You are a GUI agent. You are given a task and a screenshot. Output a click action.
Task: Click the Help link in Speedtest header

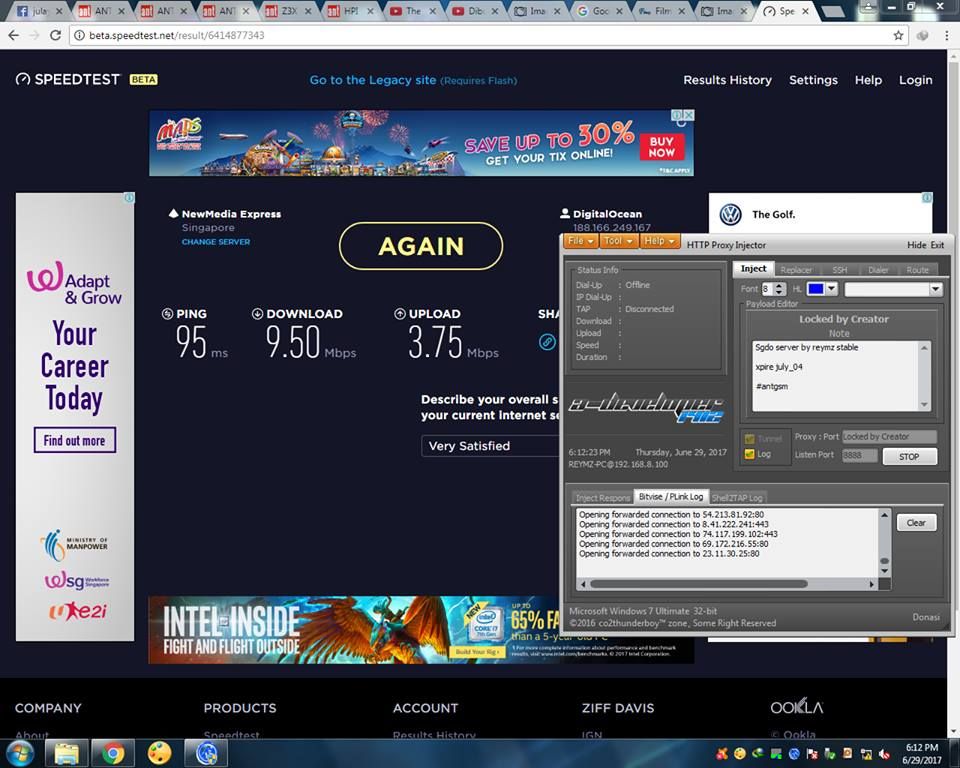868,80
